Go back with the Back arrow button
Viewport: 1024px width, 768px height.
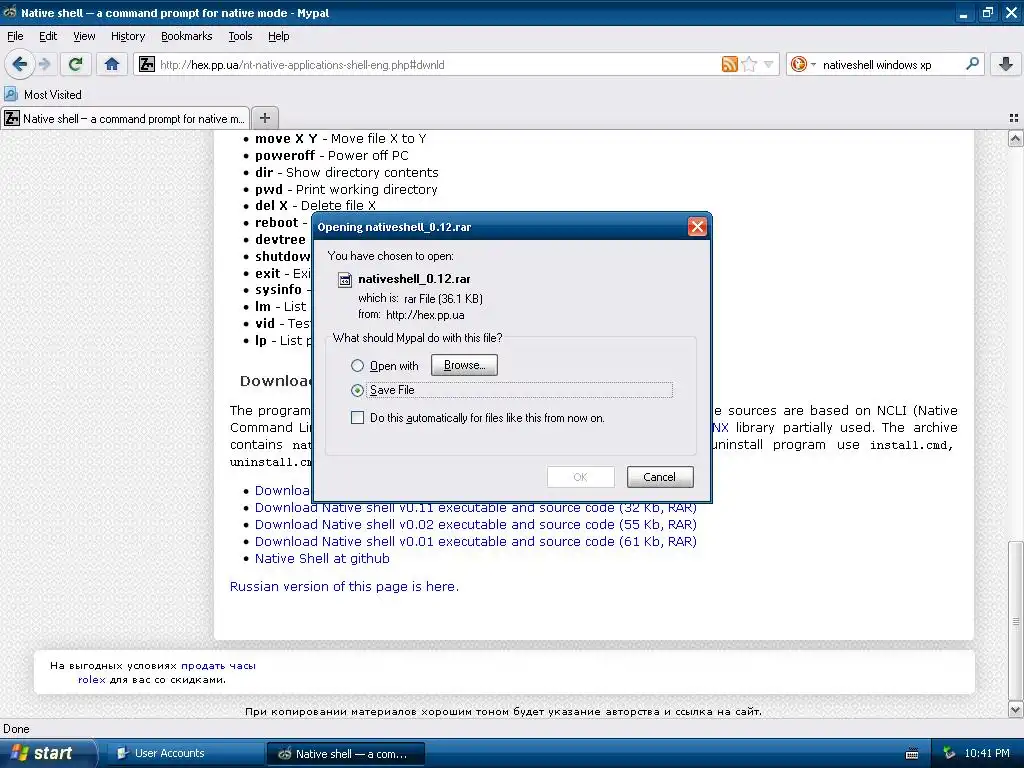point(20,64)
